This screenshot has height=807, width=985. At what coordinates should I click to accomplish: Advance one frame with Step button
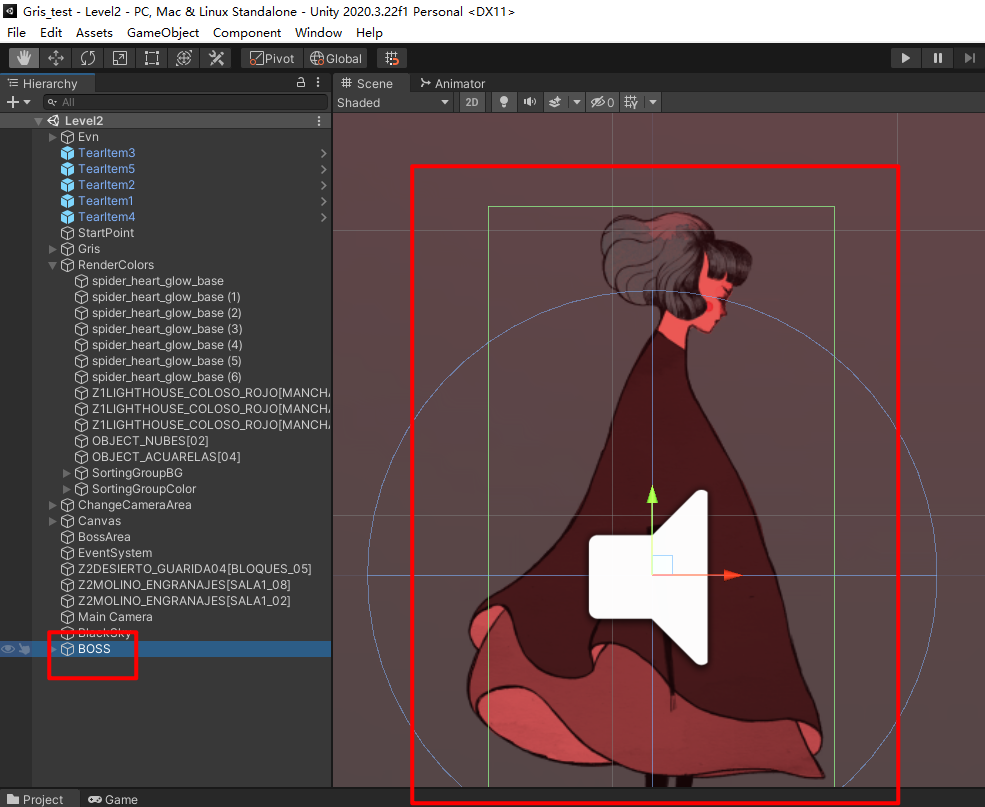coord(969,58)
